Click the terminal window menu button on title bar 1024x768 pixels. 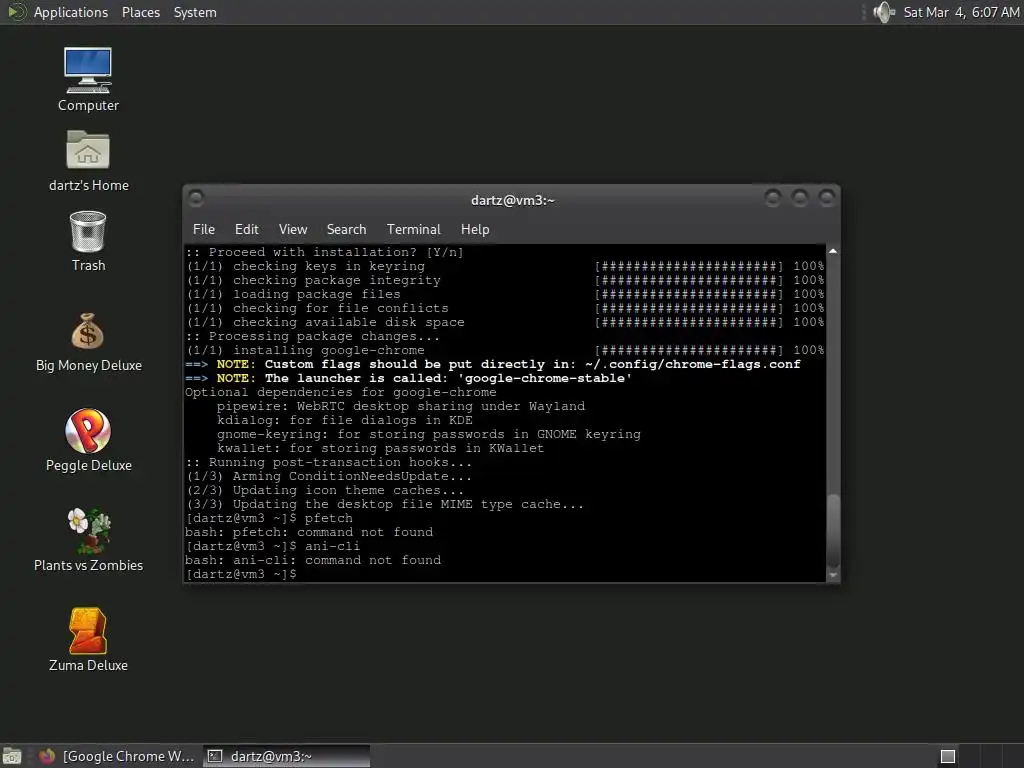click(x=195, y=198)
